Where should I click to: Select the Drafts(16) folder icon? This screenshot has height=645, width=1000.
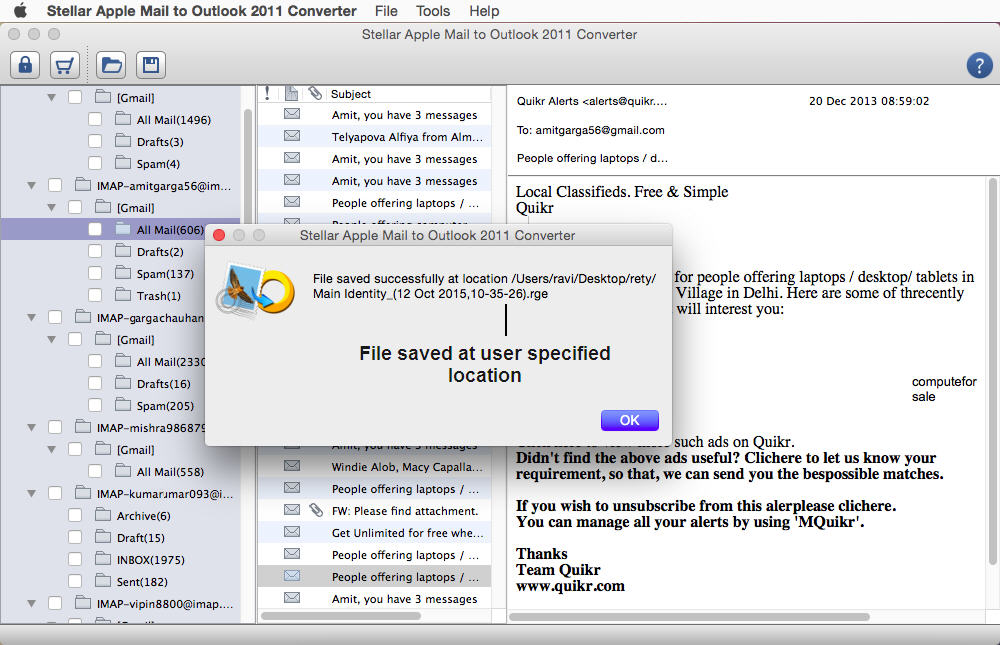coord(123,383)
